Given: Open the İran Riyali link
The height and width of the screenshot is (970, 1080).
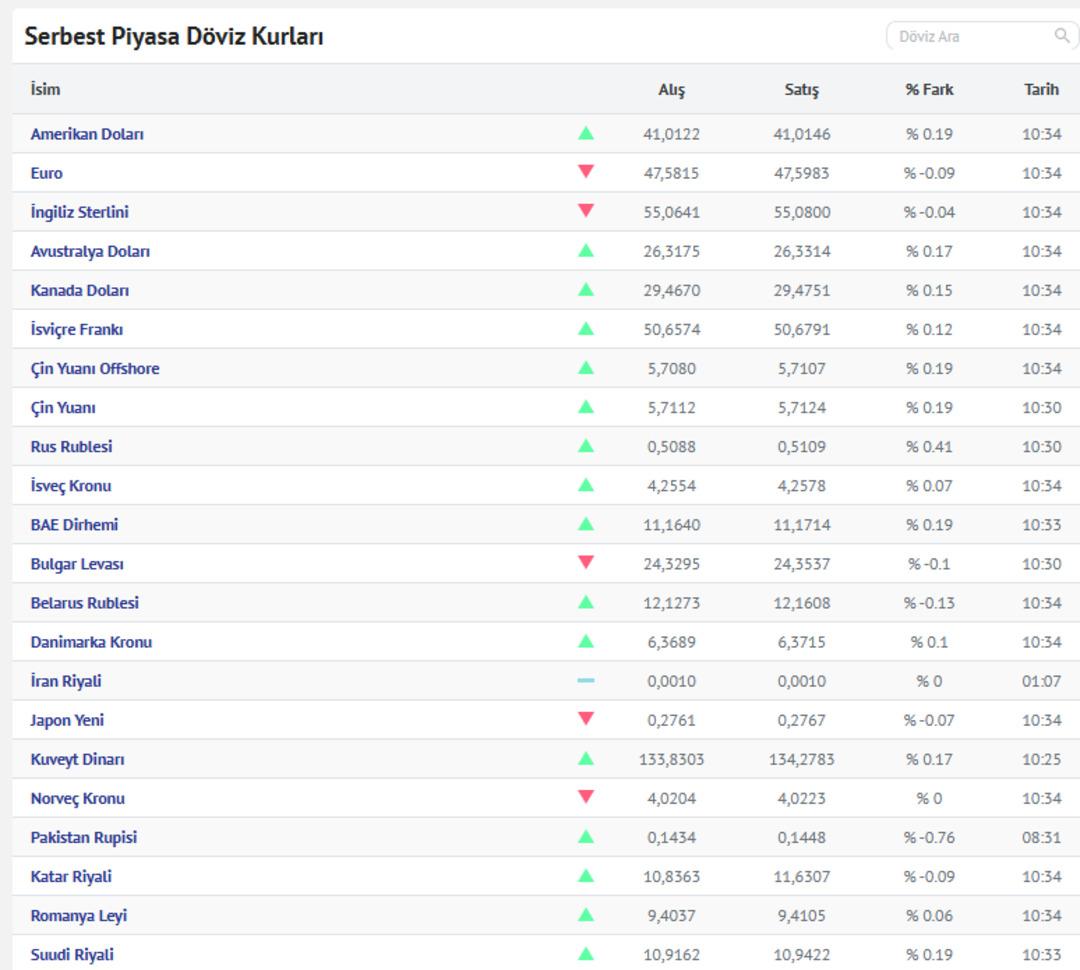Looking at the screenshot, I should coord(66,681).
